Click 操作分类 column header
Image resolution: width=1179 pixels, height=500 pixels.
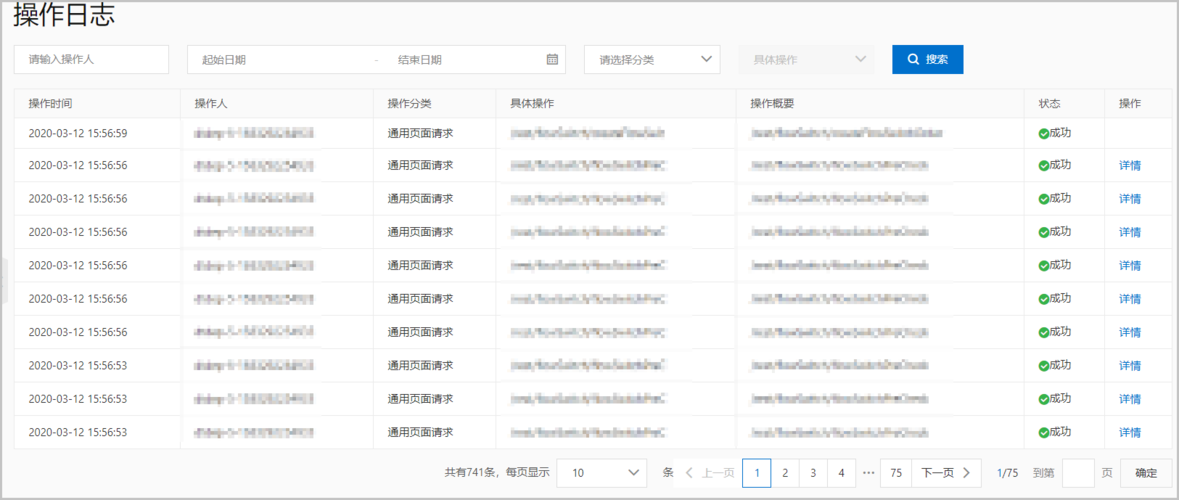coord(409,103)
